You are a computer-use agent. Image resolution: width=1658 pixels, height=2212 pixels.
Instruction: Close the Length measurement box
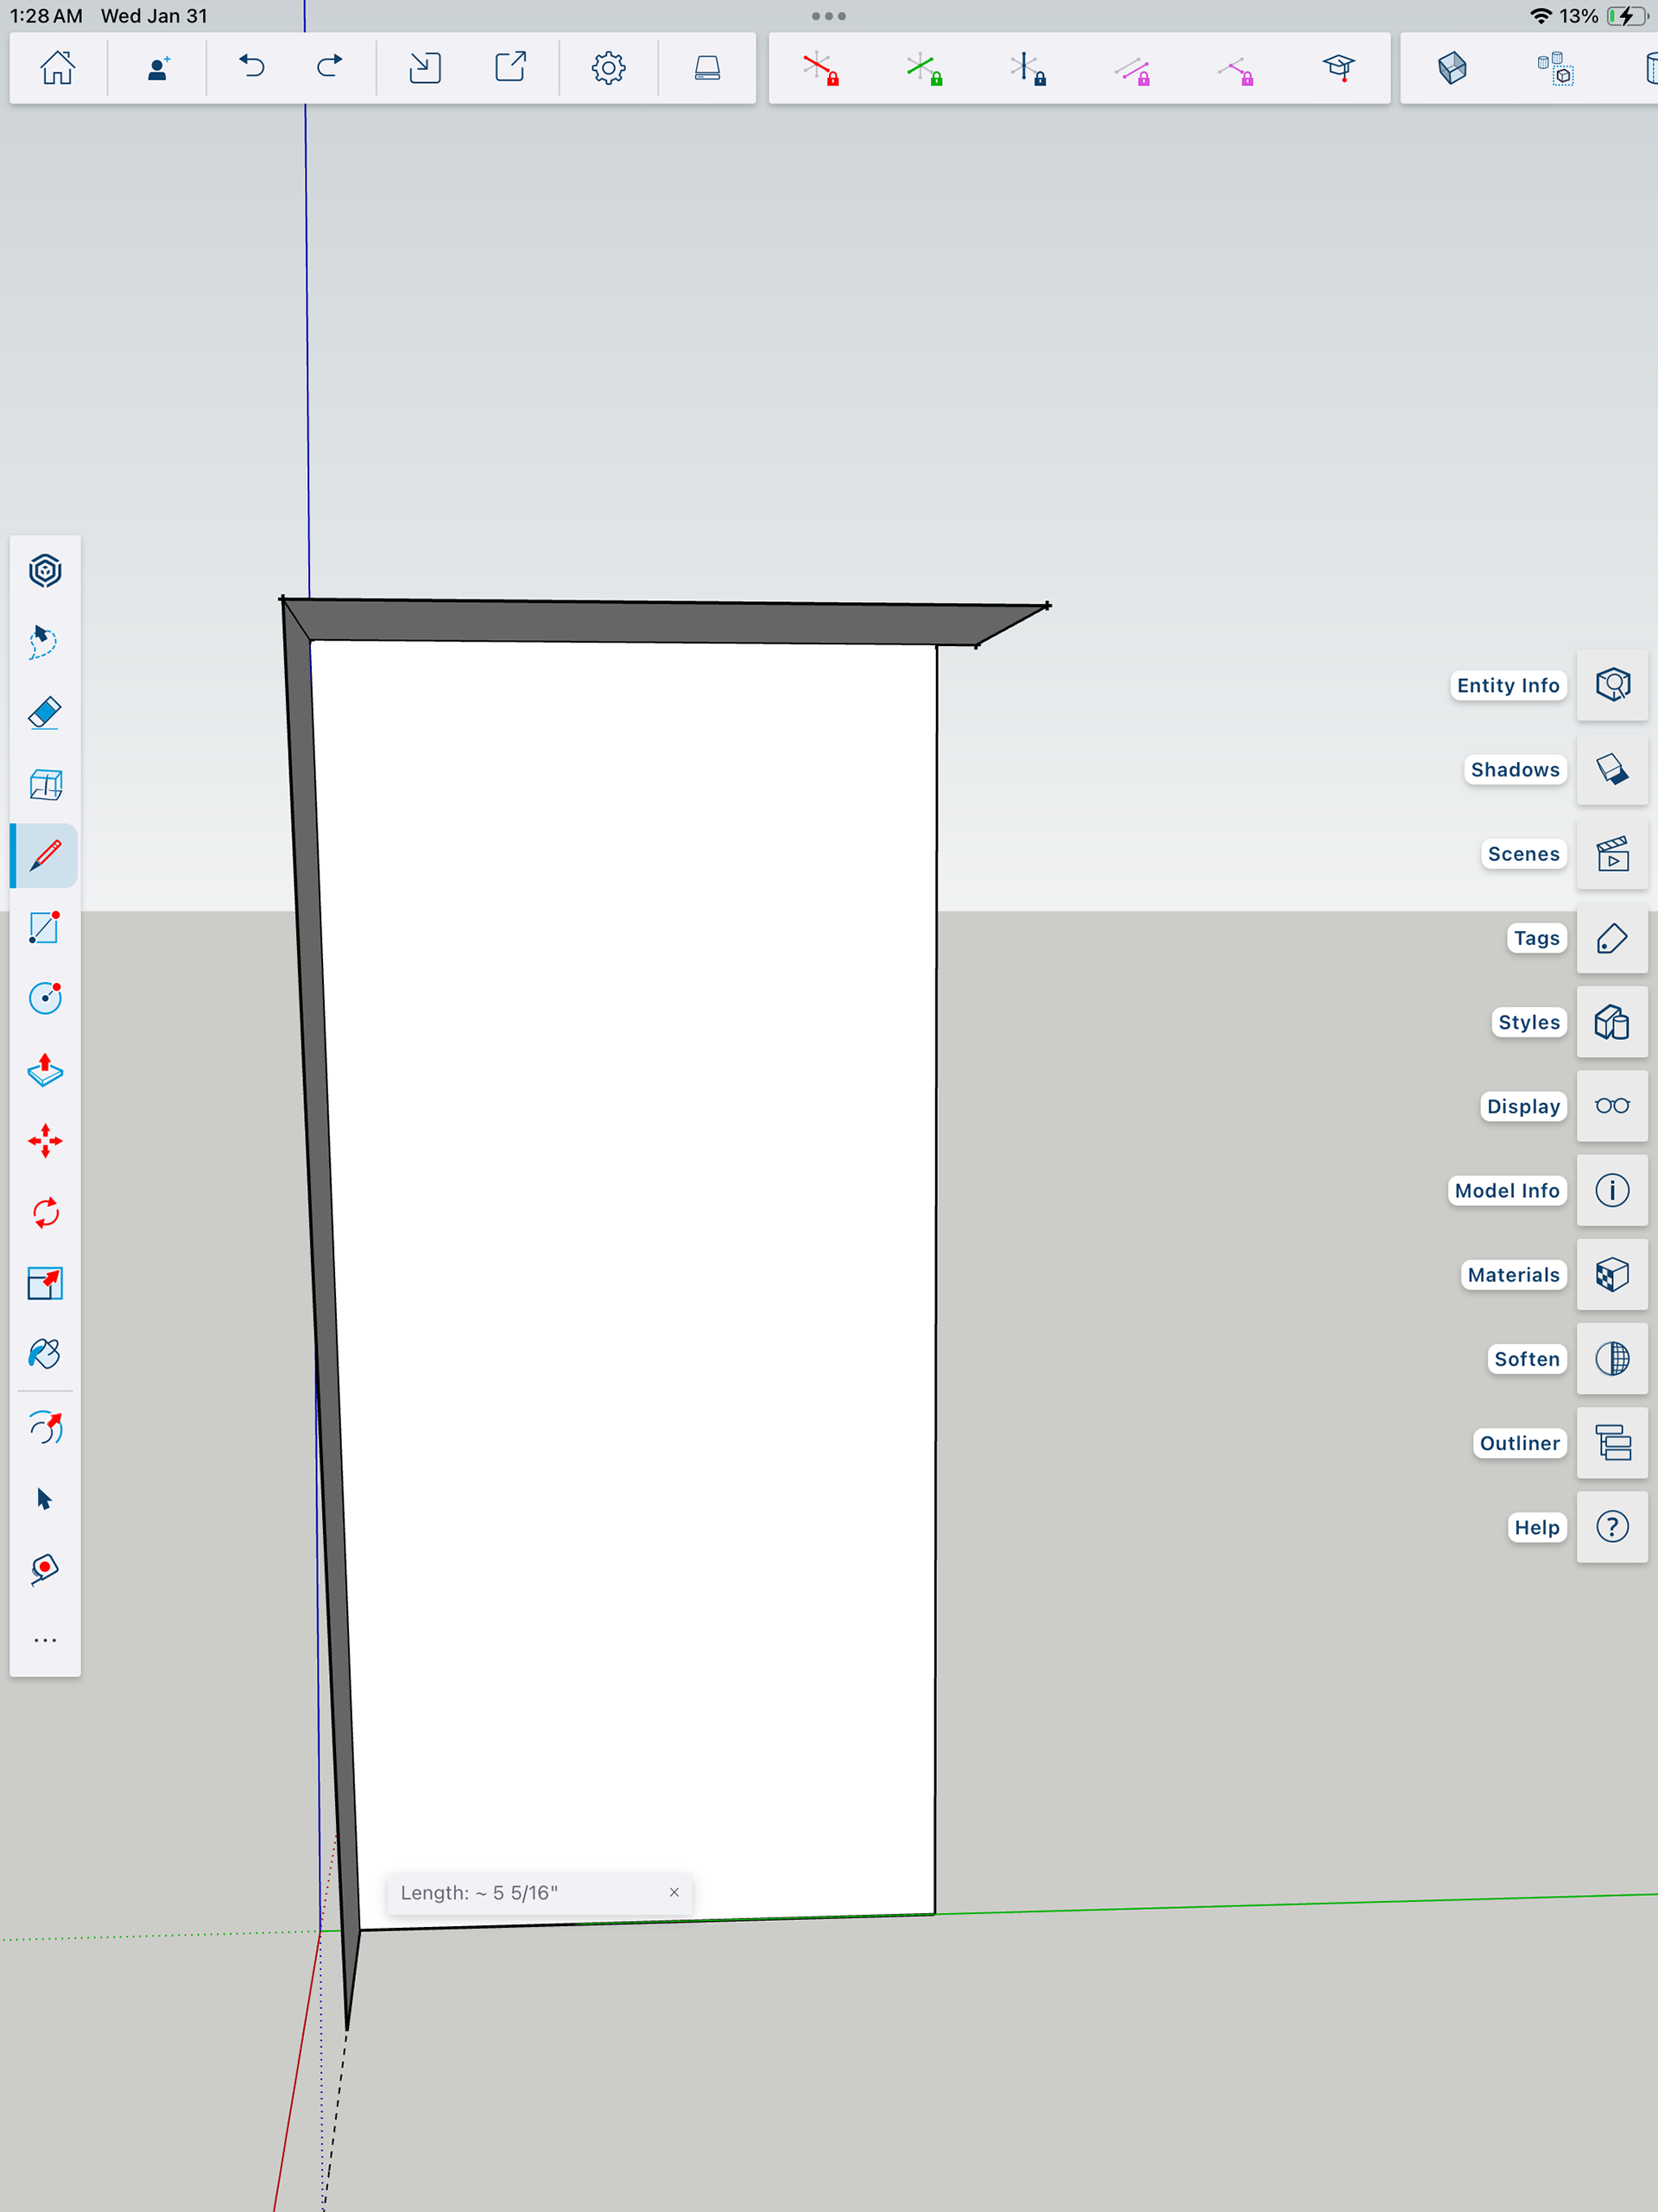[x=674, y=1892]
